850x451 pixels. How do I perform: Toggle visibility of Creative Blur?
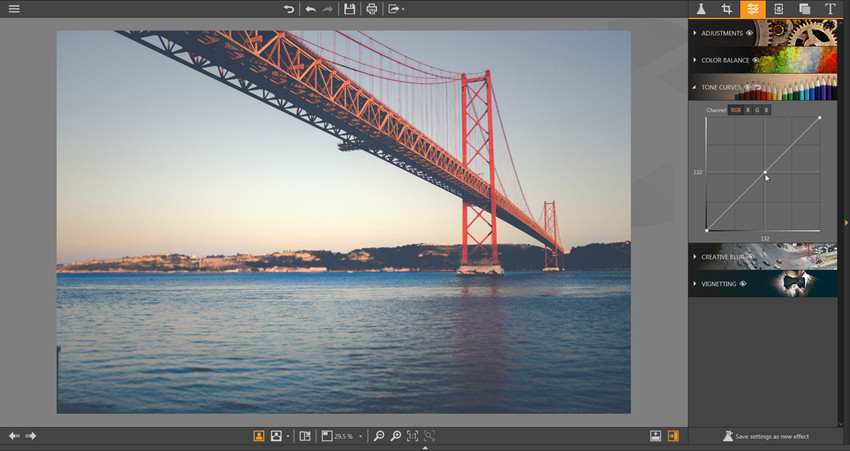coord(751,256)
